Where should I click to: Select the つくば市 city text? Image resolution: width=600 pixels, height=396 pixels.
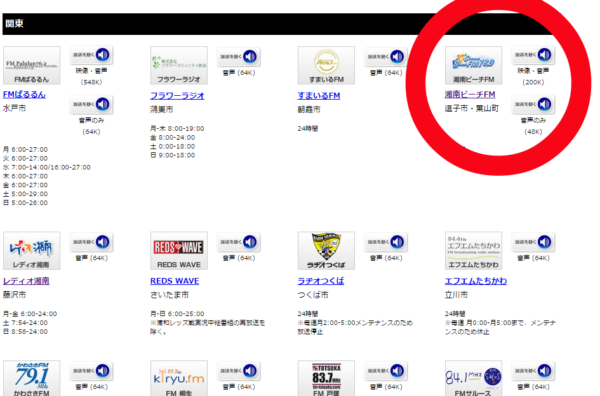(x=313, y=295)
